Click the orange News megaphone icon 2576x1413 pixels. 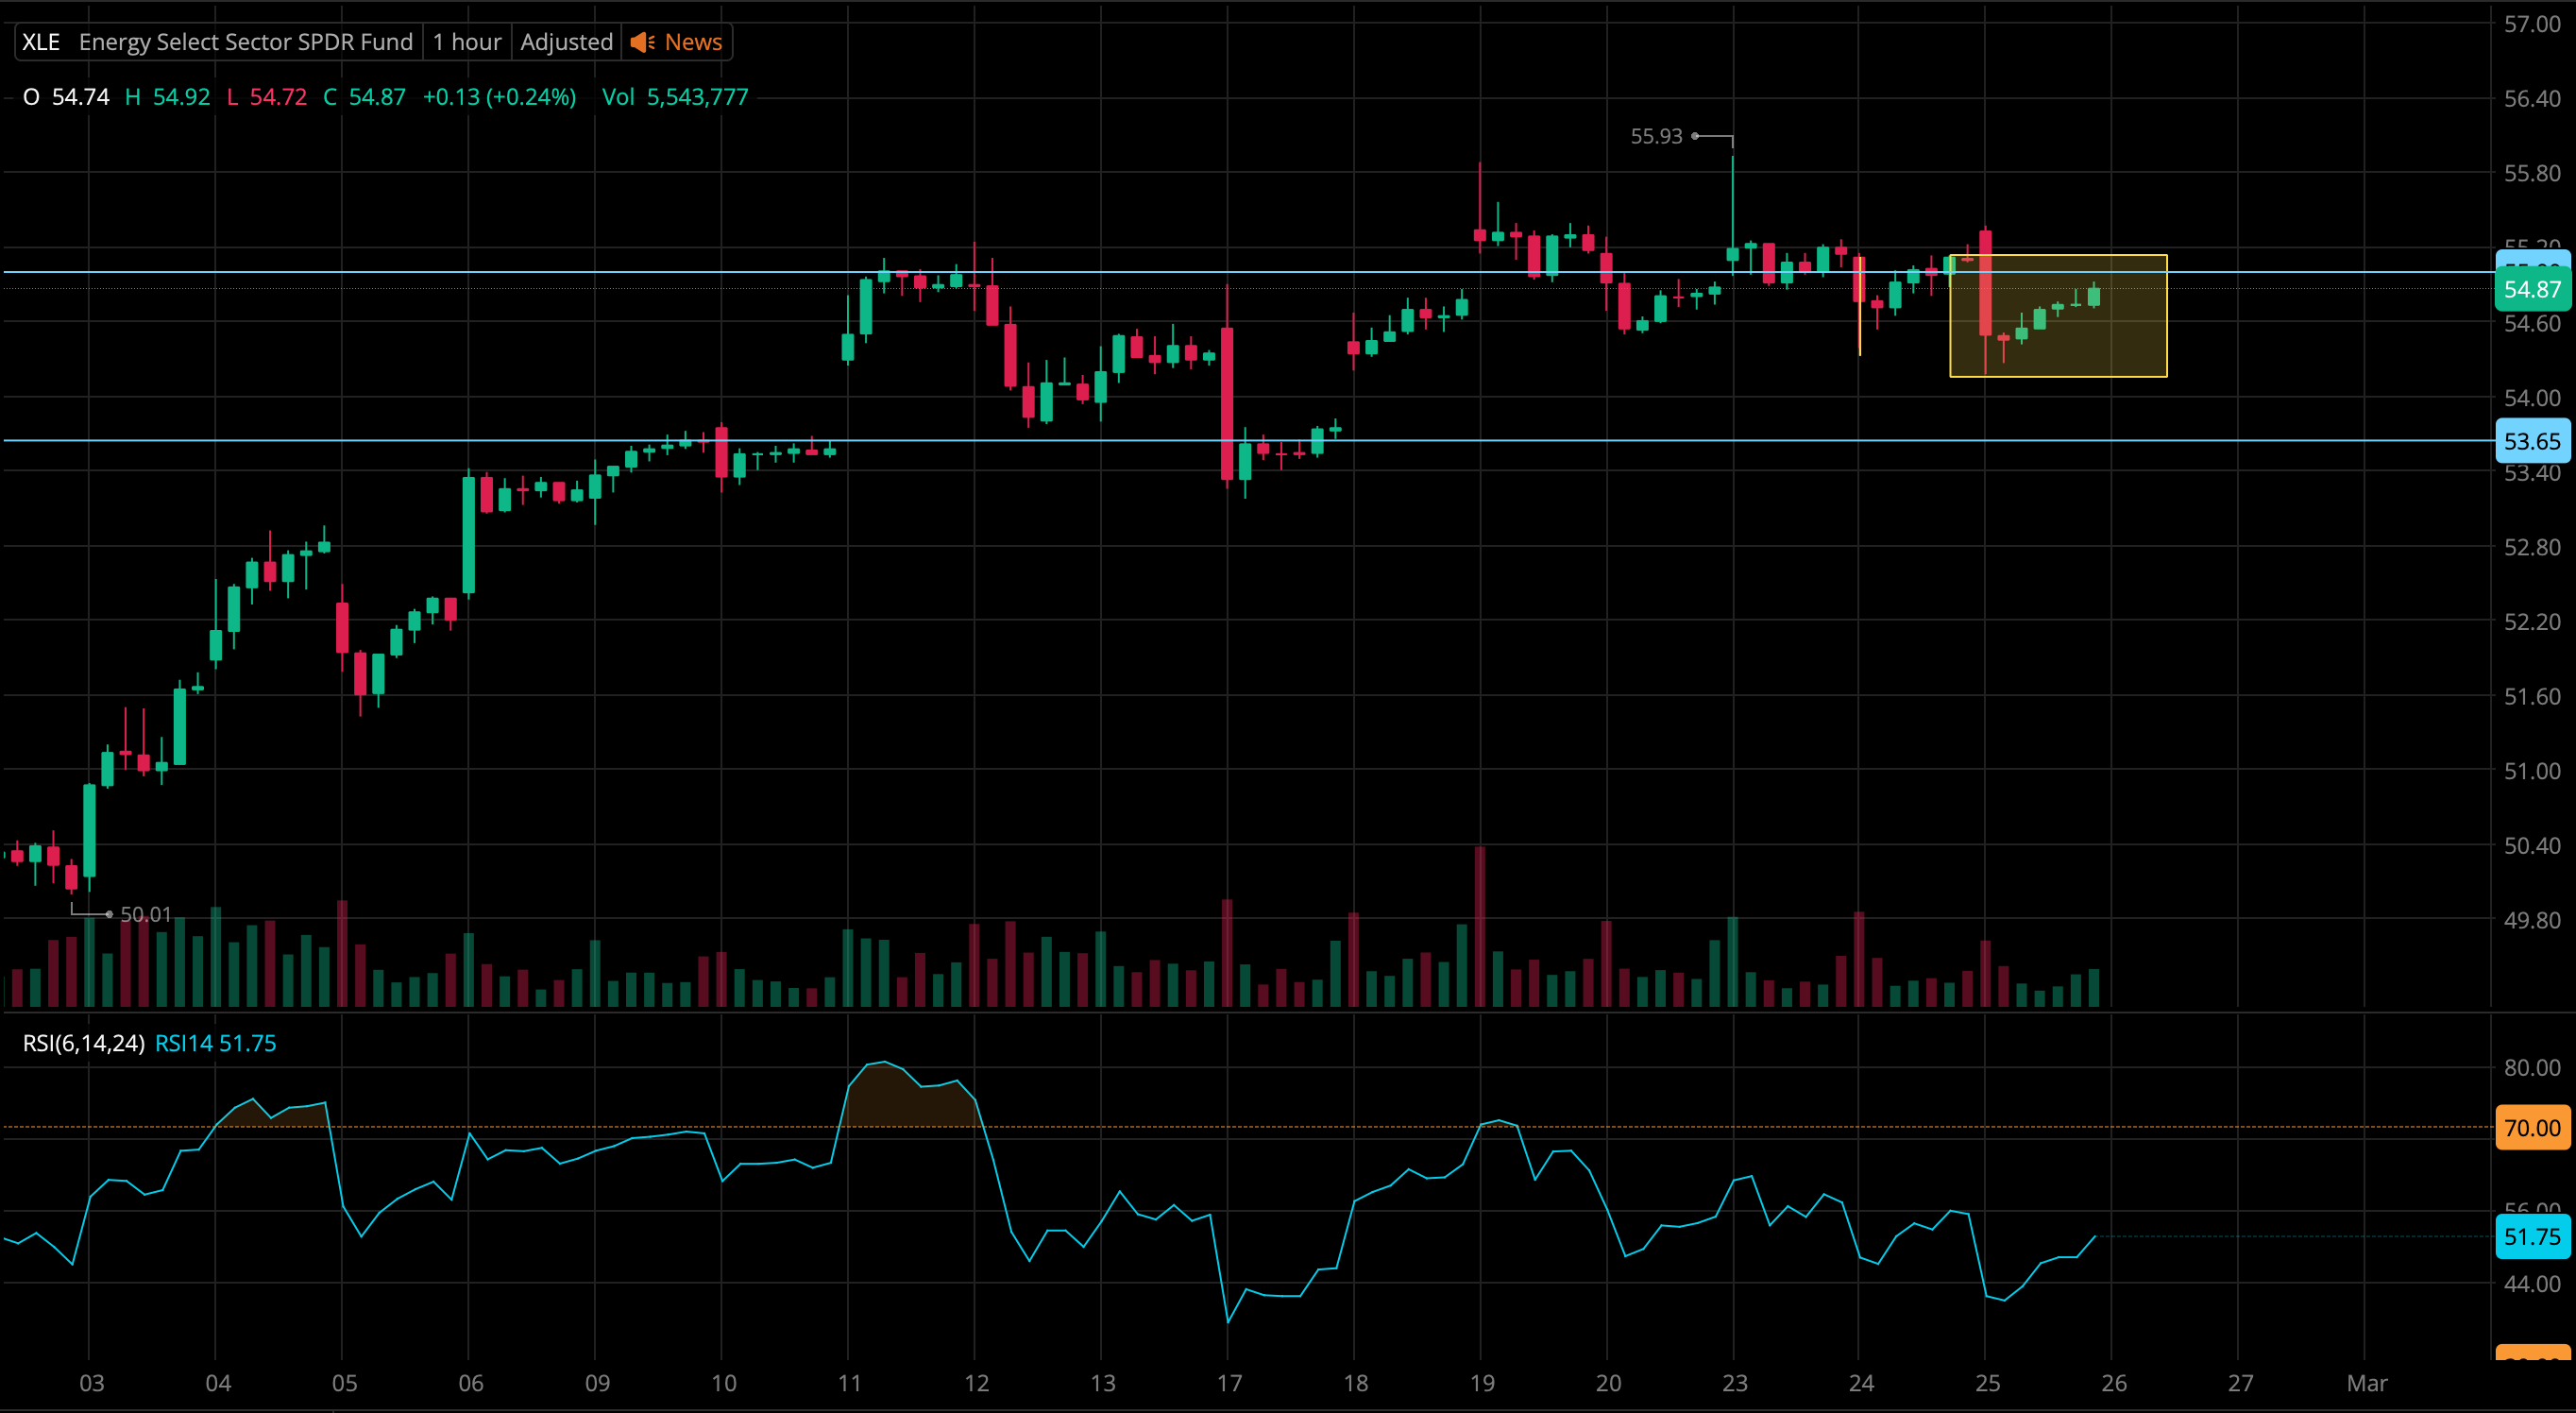[643, 42]
